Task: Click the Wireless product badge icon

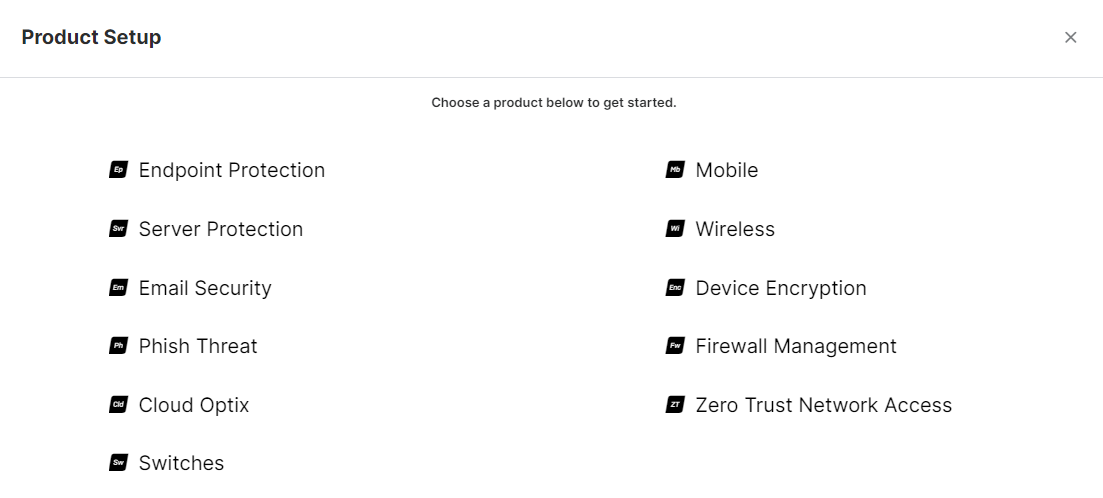Action: (675, 229)
